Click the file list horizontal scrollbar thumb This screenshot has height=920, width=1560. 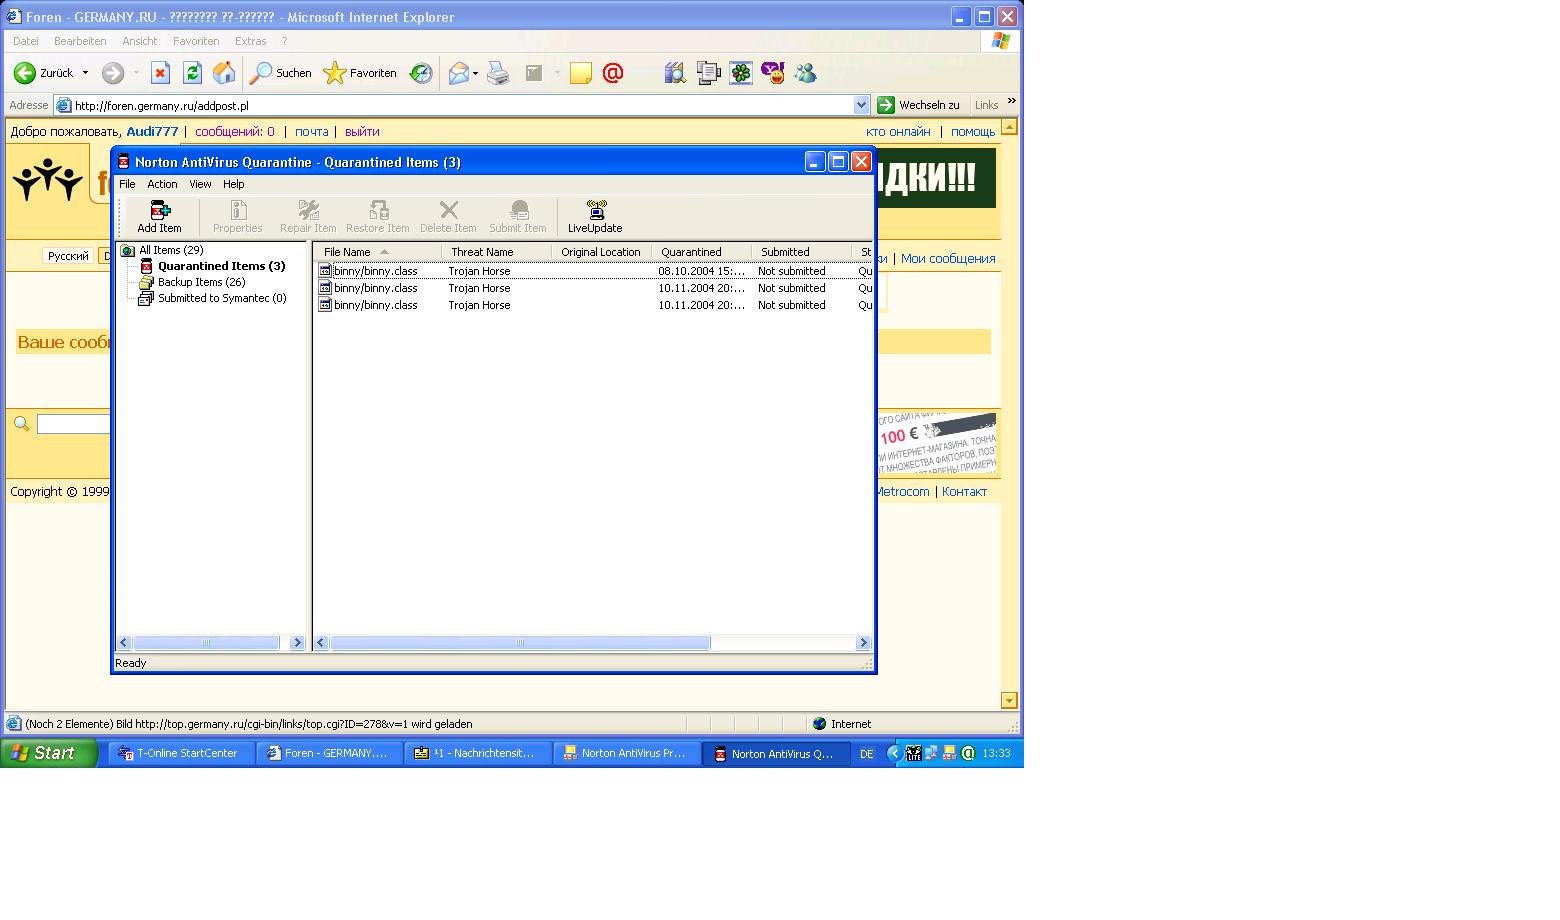click(520, 643)
